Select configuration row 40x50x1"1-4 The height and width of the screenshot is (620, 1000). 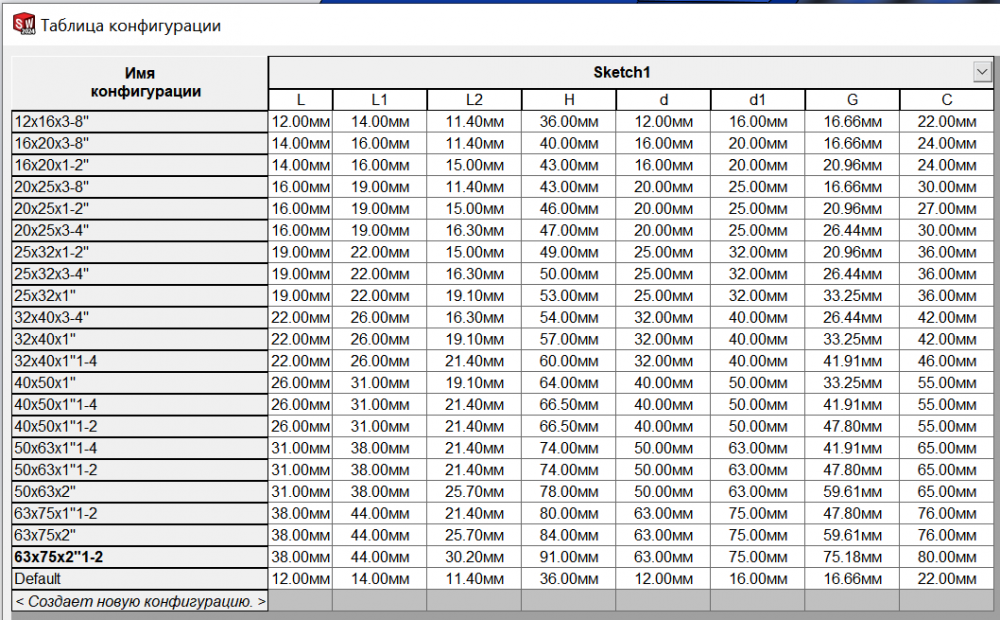[140, 404]
